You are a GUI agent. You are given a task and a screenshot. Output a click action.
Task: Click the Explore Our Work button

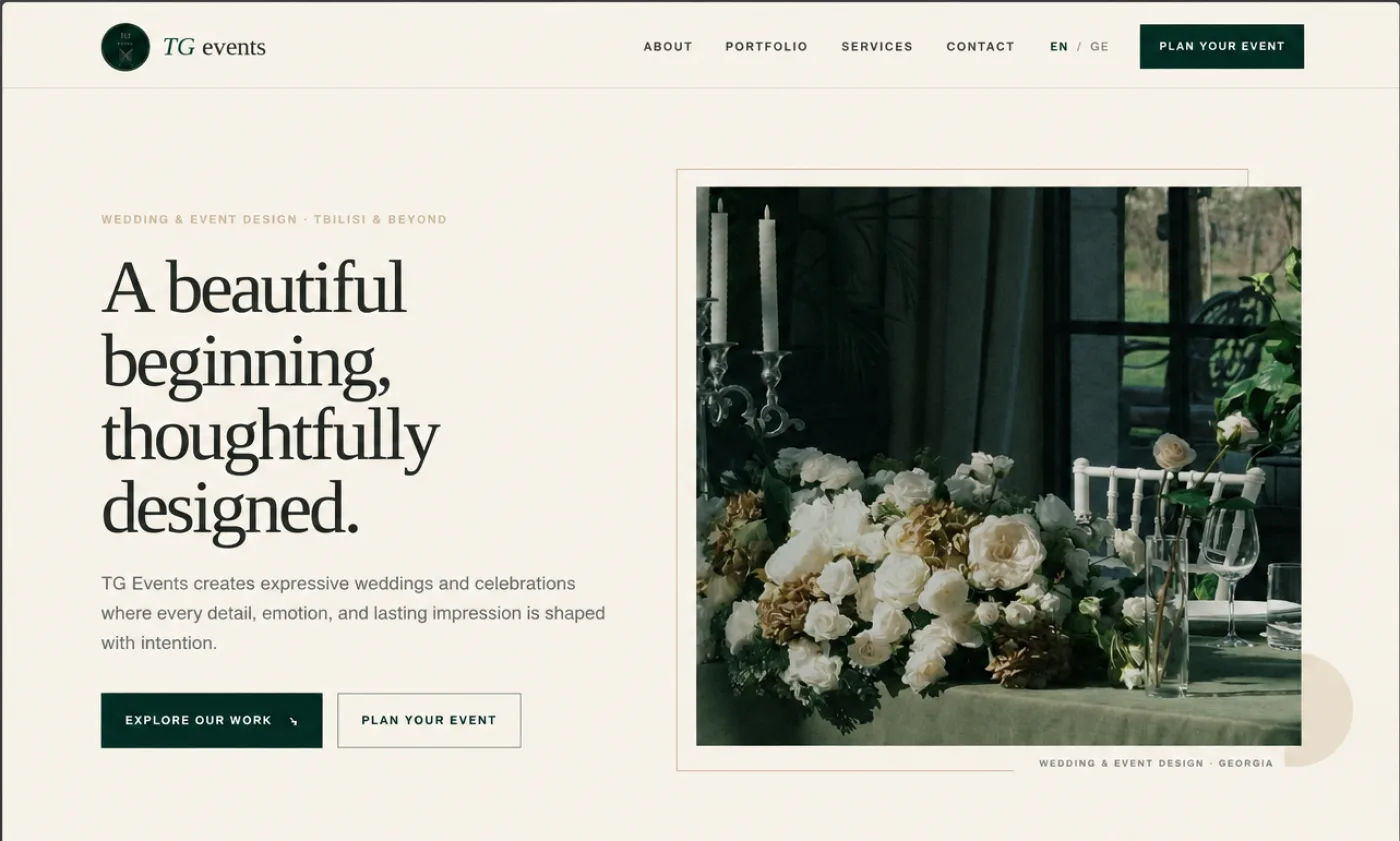point(212,720)
